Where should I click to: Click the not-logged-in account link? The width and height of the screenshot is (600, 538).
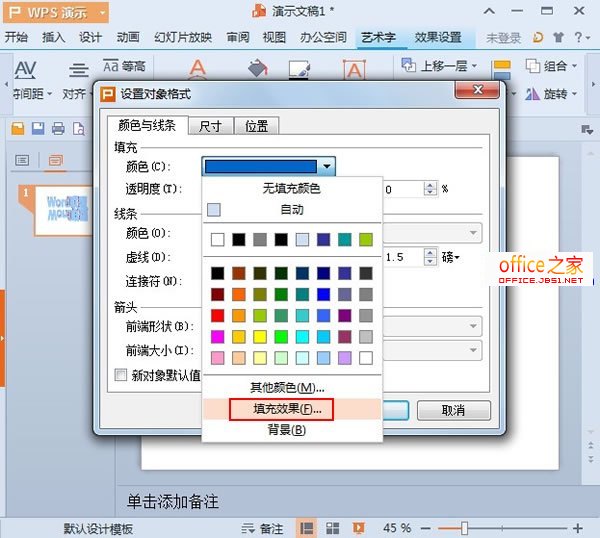504,37
